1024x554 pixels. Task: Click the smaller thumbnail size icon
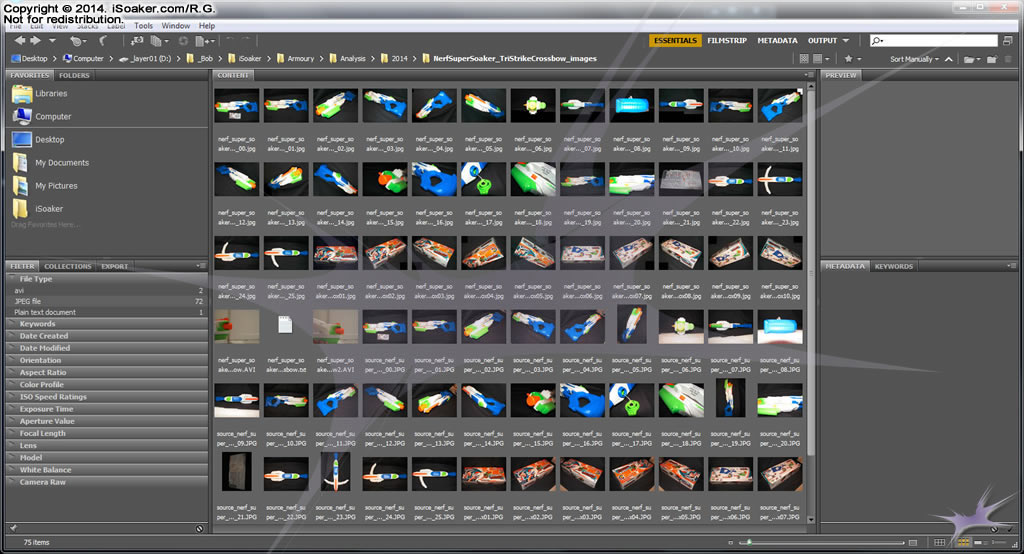[730, 542]
